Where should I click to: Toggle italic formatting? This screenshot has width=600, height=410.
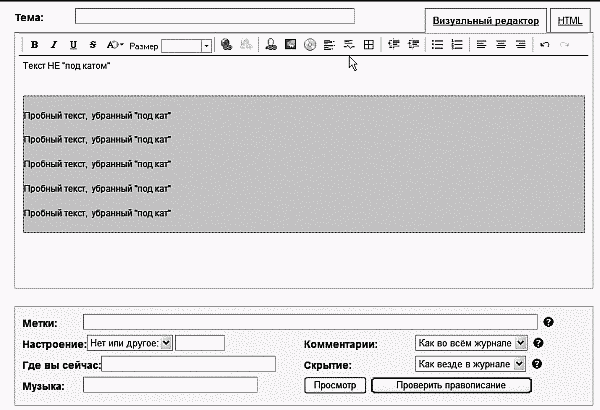tap(54, 45)
